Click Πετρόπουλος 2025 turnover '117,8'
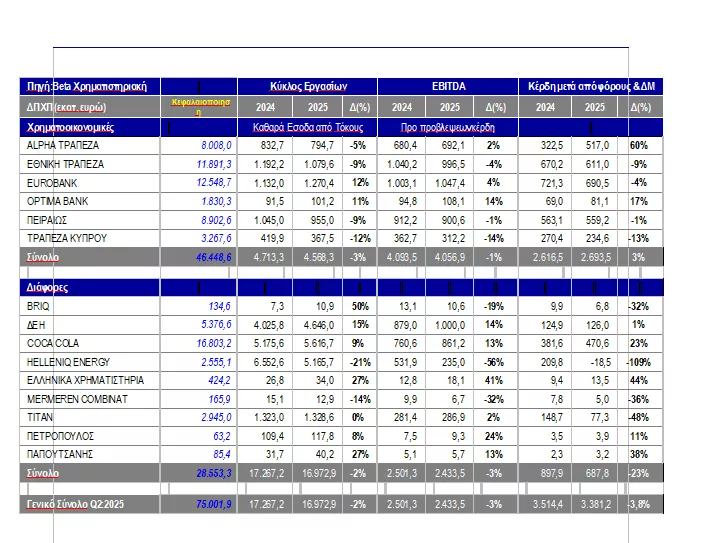This screenshot has width=703, height=543. click(322, 436)
